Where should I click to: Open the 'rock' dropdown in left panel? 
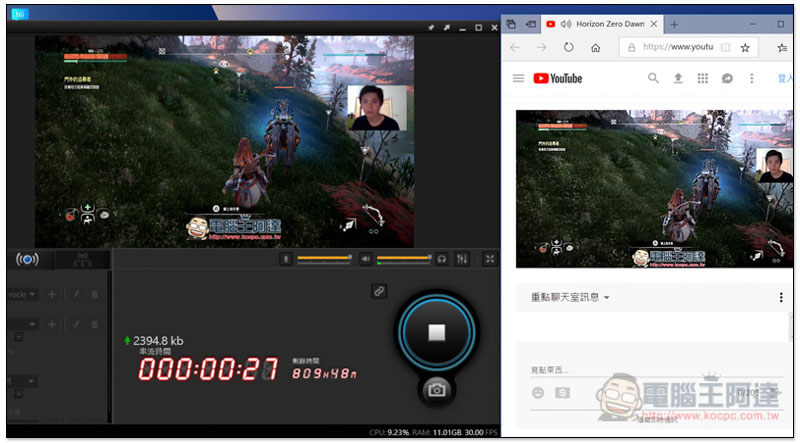tap(21, 294)
